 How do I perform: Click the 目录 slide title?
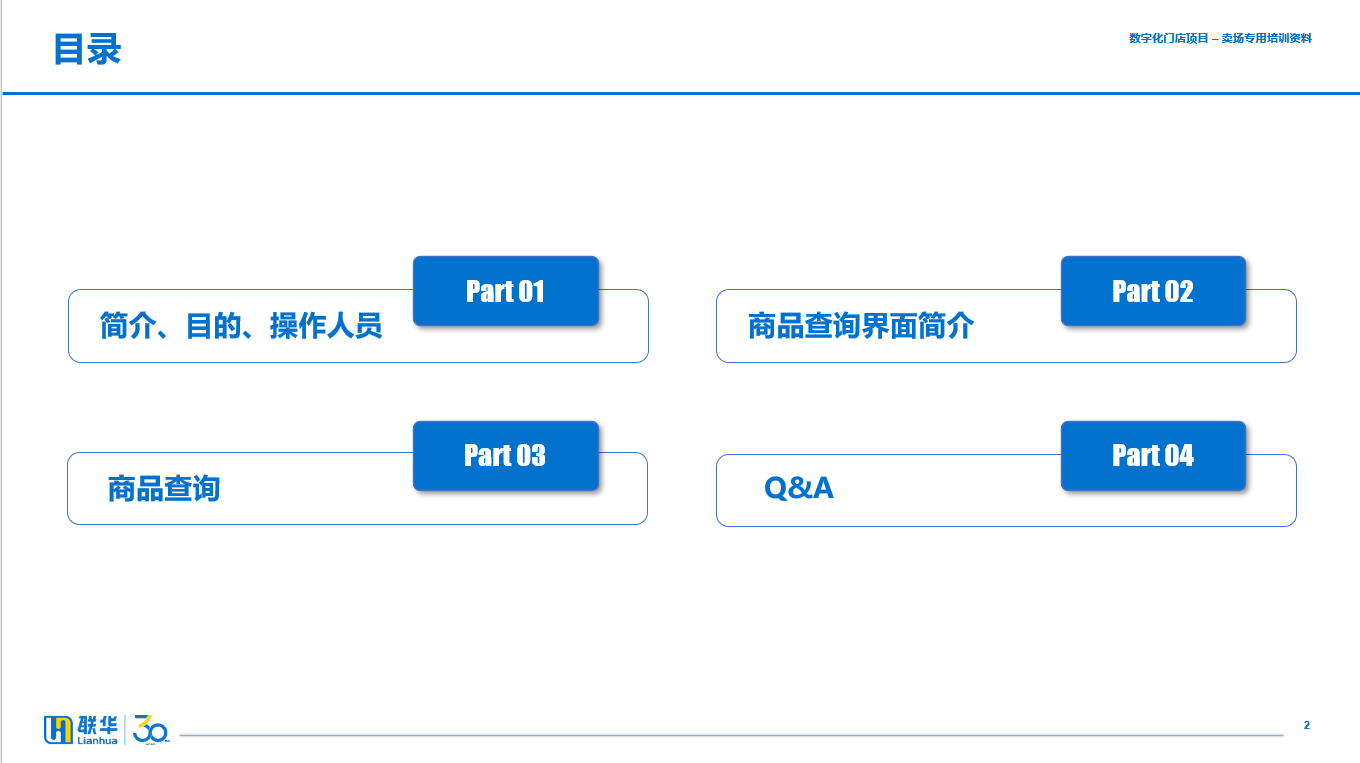[x=87, y=49]
